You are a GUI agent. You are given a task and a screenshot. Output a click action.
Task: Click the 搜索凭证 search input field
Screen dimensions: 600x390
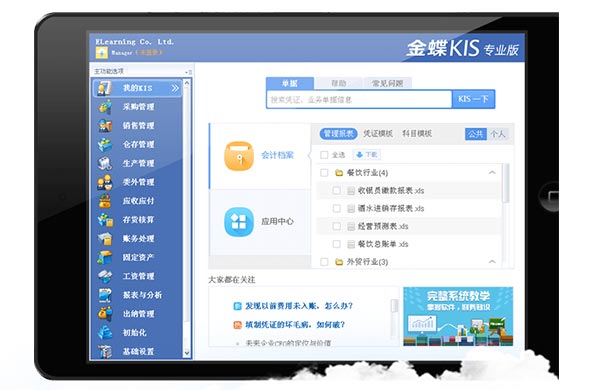pyautogui.click(x=359, y=100)
